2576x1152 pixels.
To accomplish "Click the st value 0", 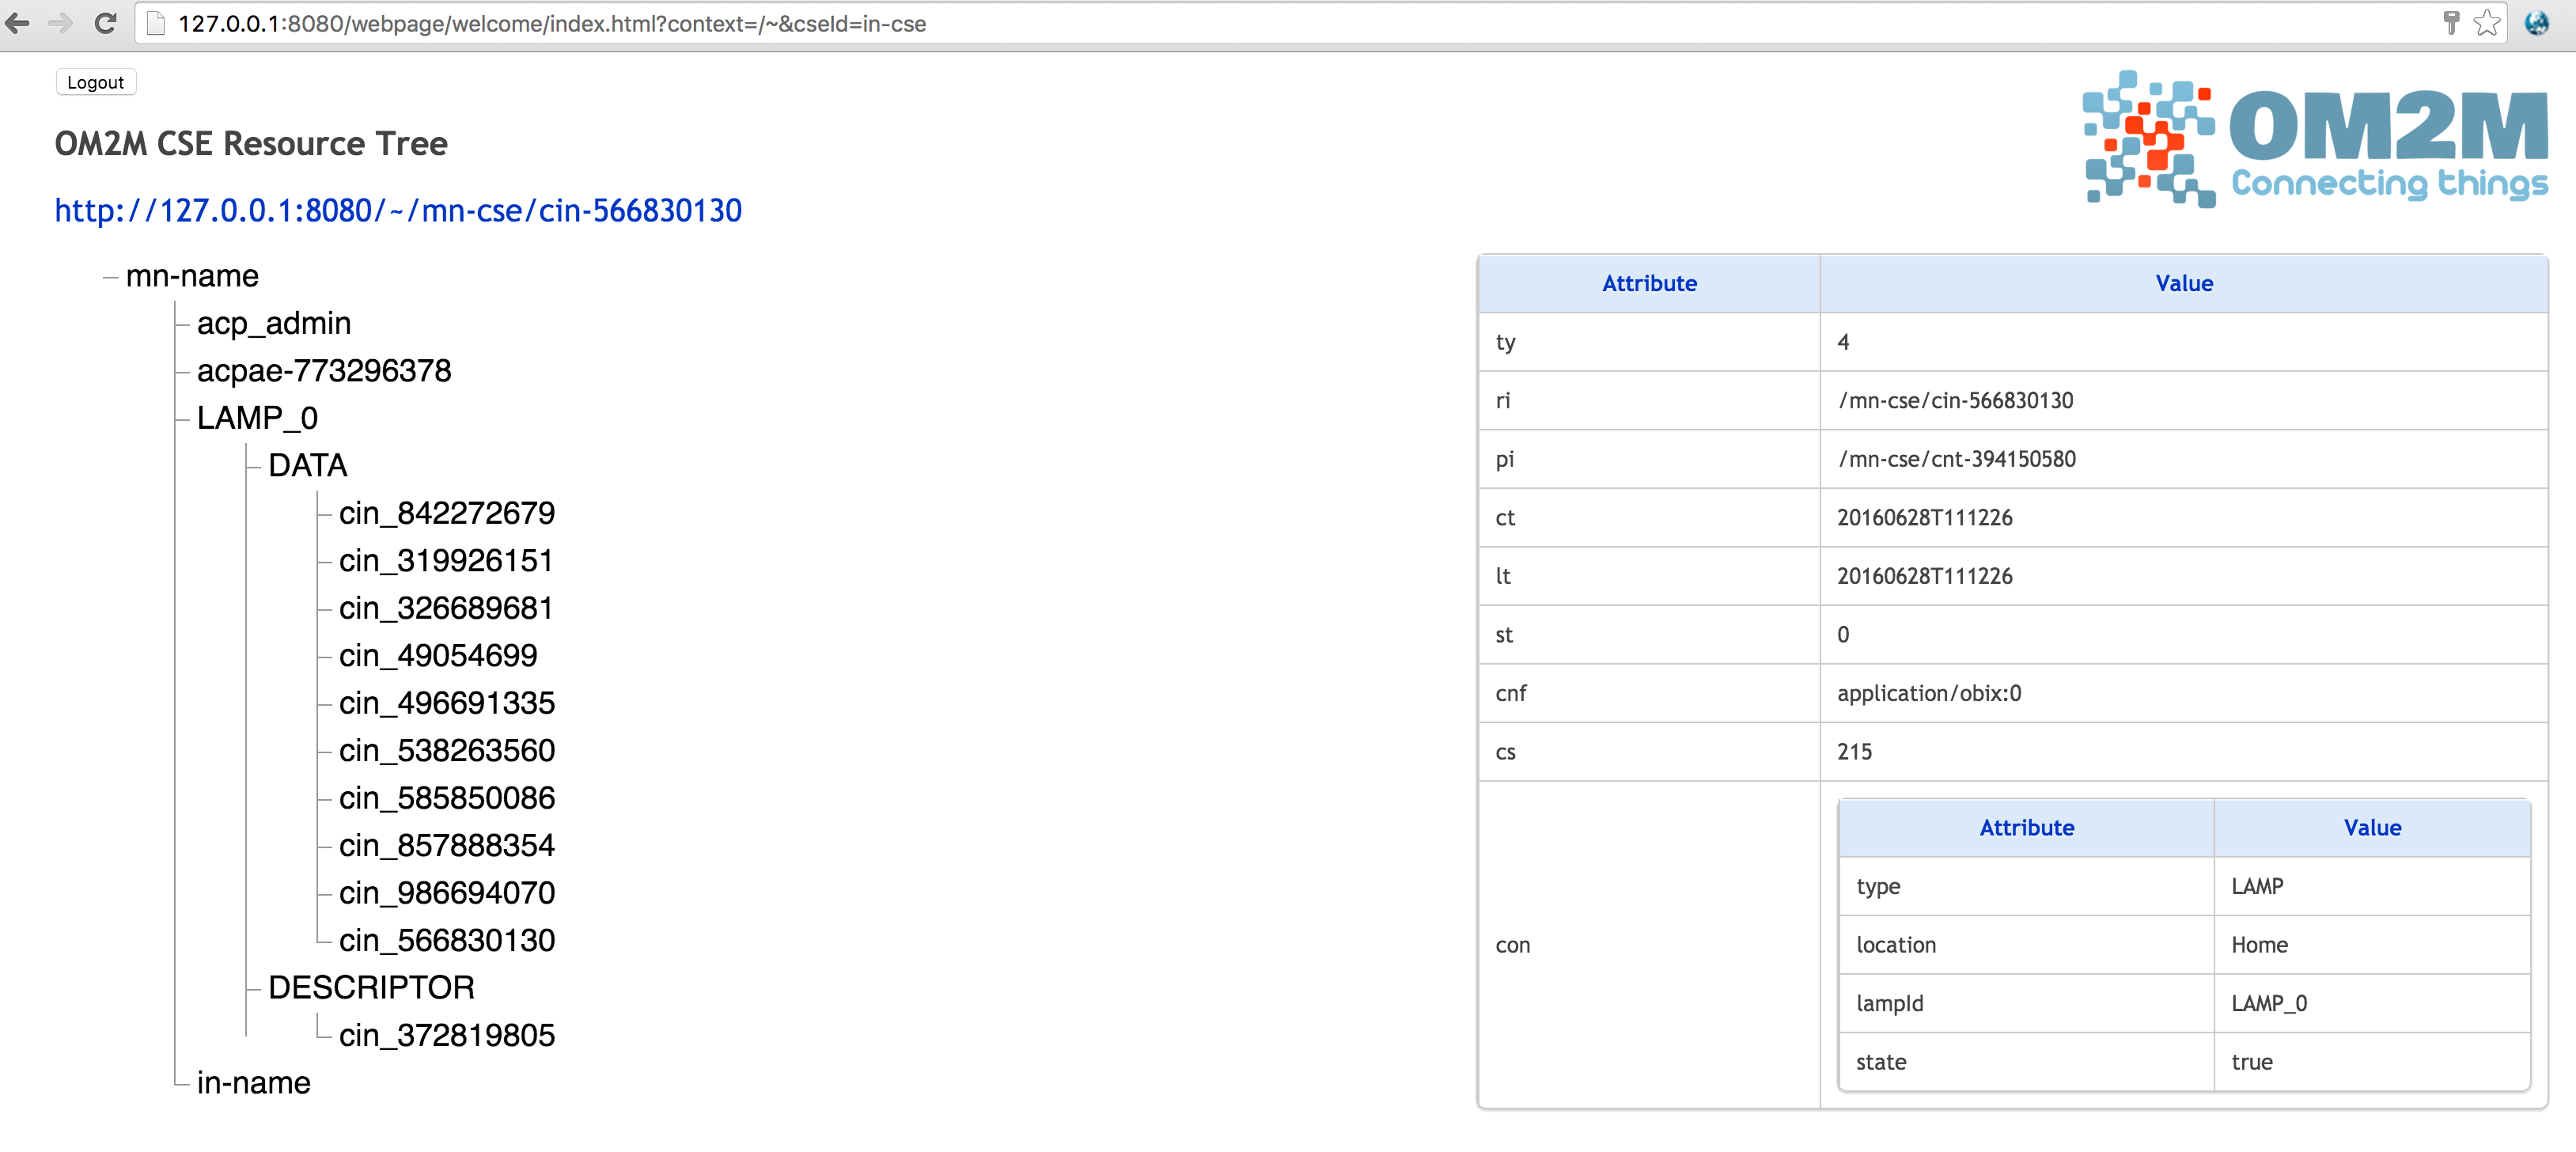I will [x=1843, y=635].
